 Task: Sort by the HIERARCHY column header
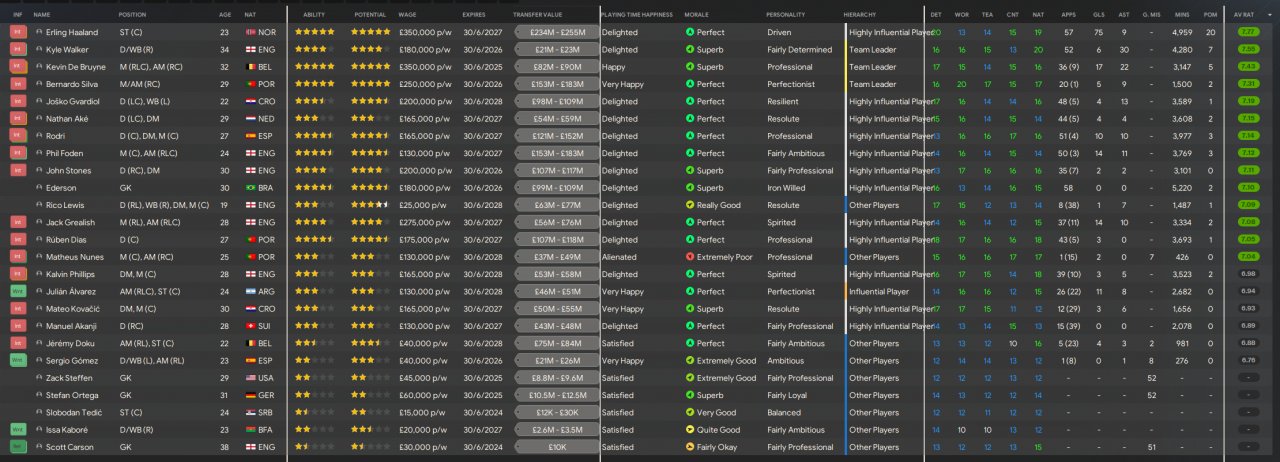[x=860, y=15]
